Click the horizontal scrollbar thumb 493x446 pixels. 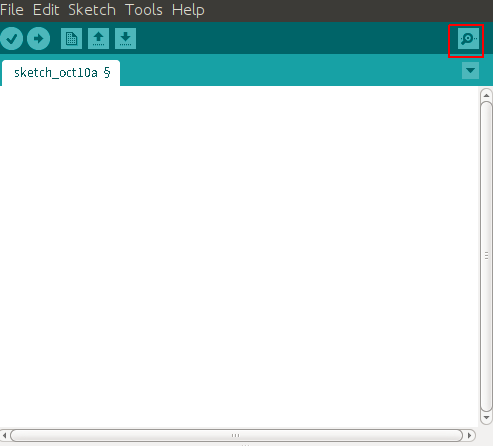pos(236,435)
